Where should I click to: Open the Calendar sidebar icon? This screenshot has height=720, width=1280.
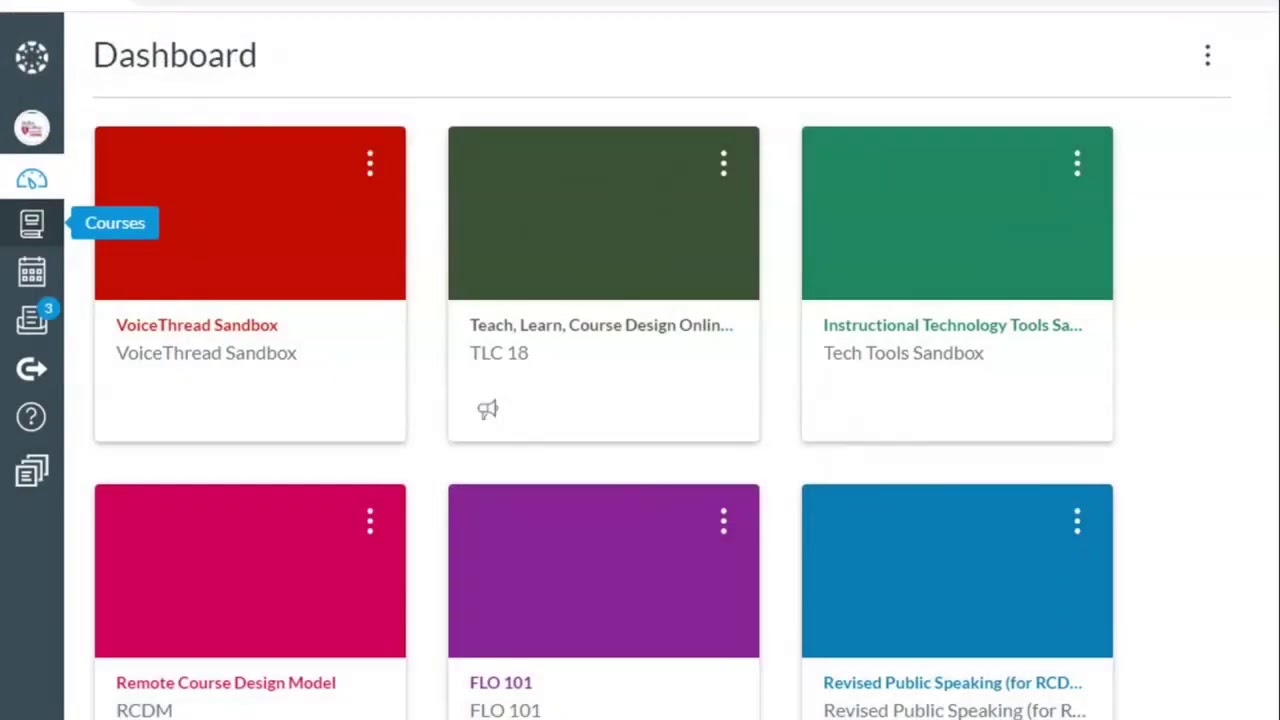pos(31,272)
